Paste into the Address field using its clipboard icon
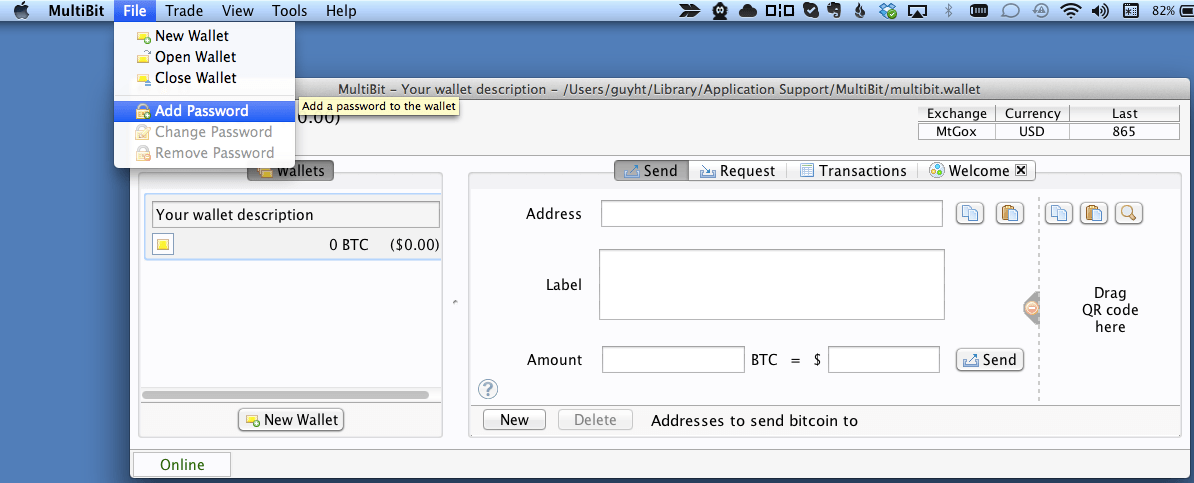1194x483 pixels. (1010, 214)
